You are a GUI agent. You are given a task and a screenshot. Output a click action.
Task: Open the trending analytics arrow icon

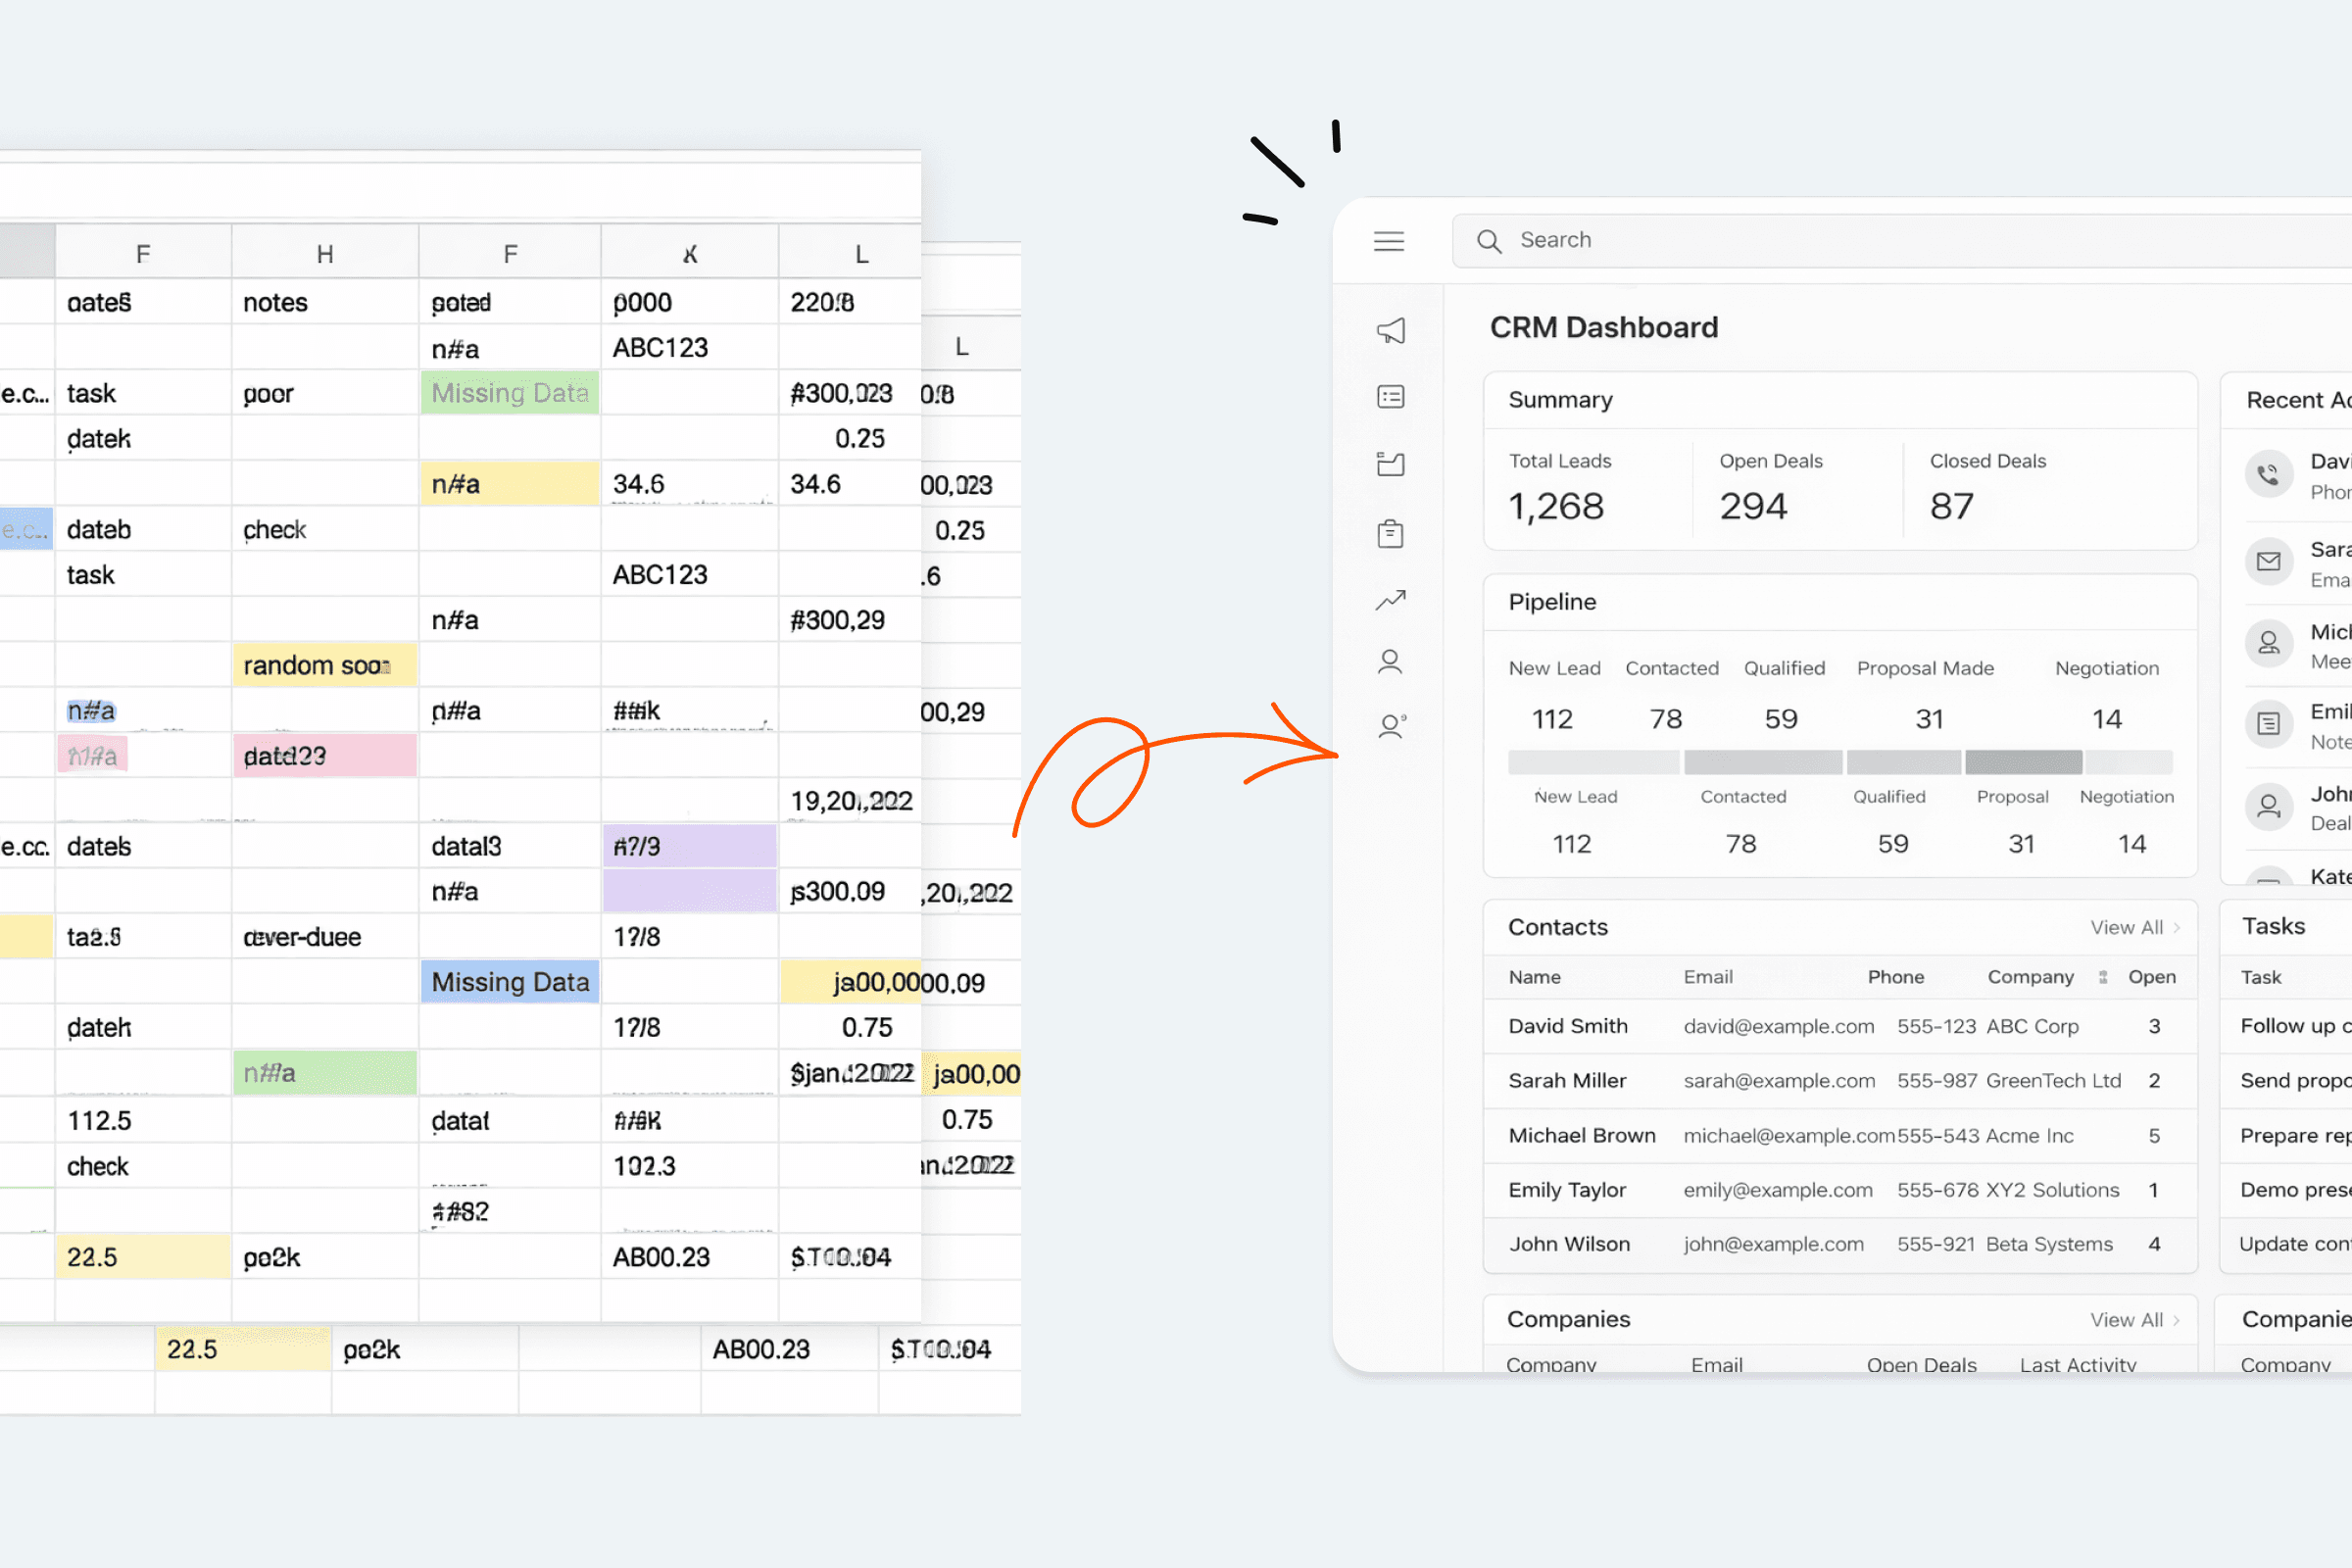point(1390,599)
